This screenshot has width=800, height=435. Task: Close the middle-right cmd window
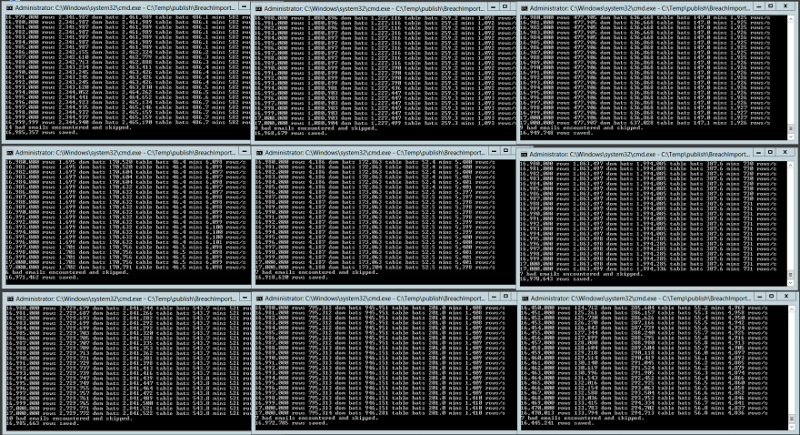click(786, 152)
